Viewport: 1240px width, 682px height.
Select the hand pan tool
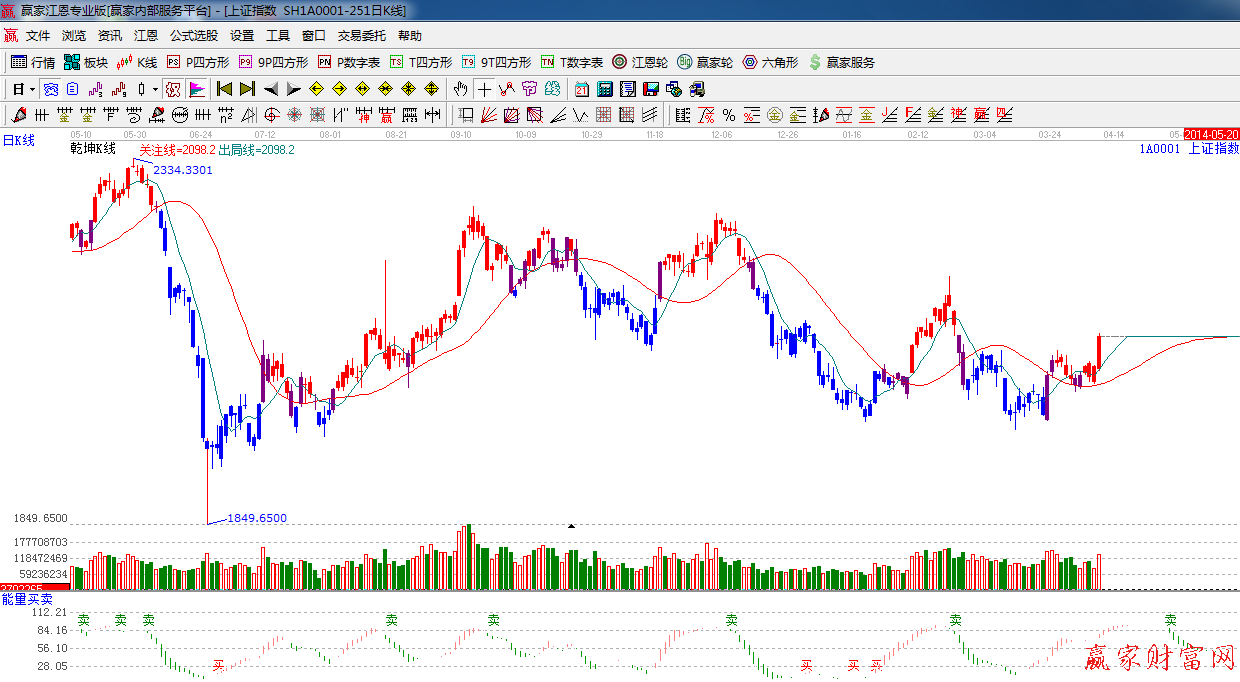click(461, 89)
